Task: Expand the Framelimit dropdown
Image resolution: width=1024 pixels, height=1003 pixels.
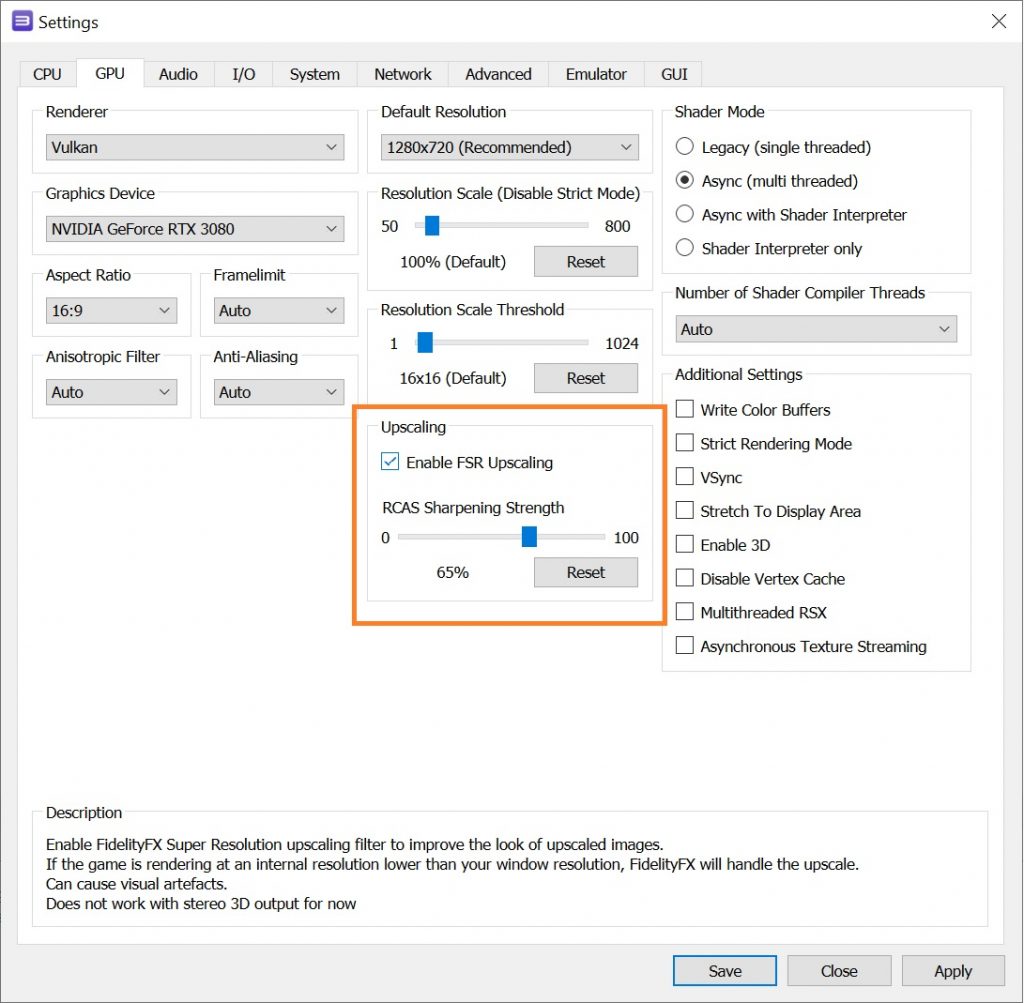Action: point(279,310)
